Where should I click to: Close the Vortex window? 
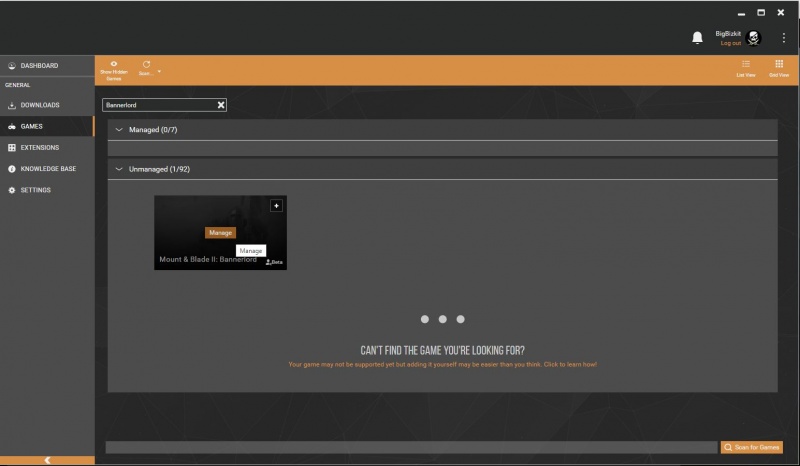tap(781, 12)
